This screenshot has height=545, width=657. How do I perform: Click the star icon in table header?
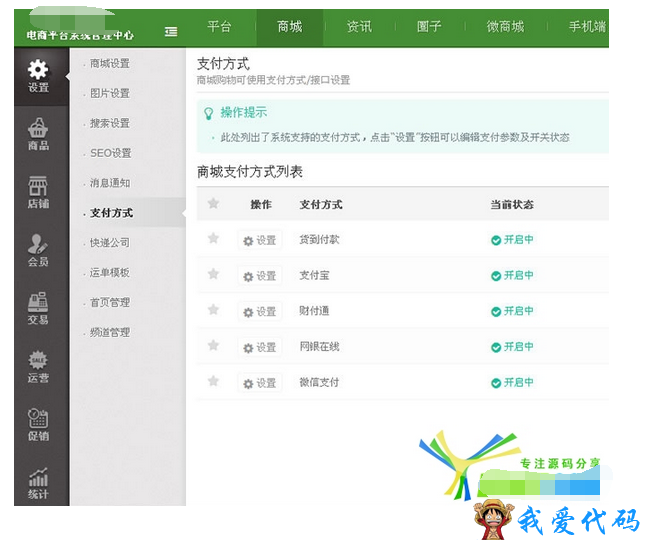tap(213, 204)
